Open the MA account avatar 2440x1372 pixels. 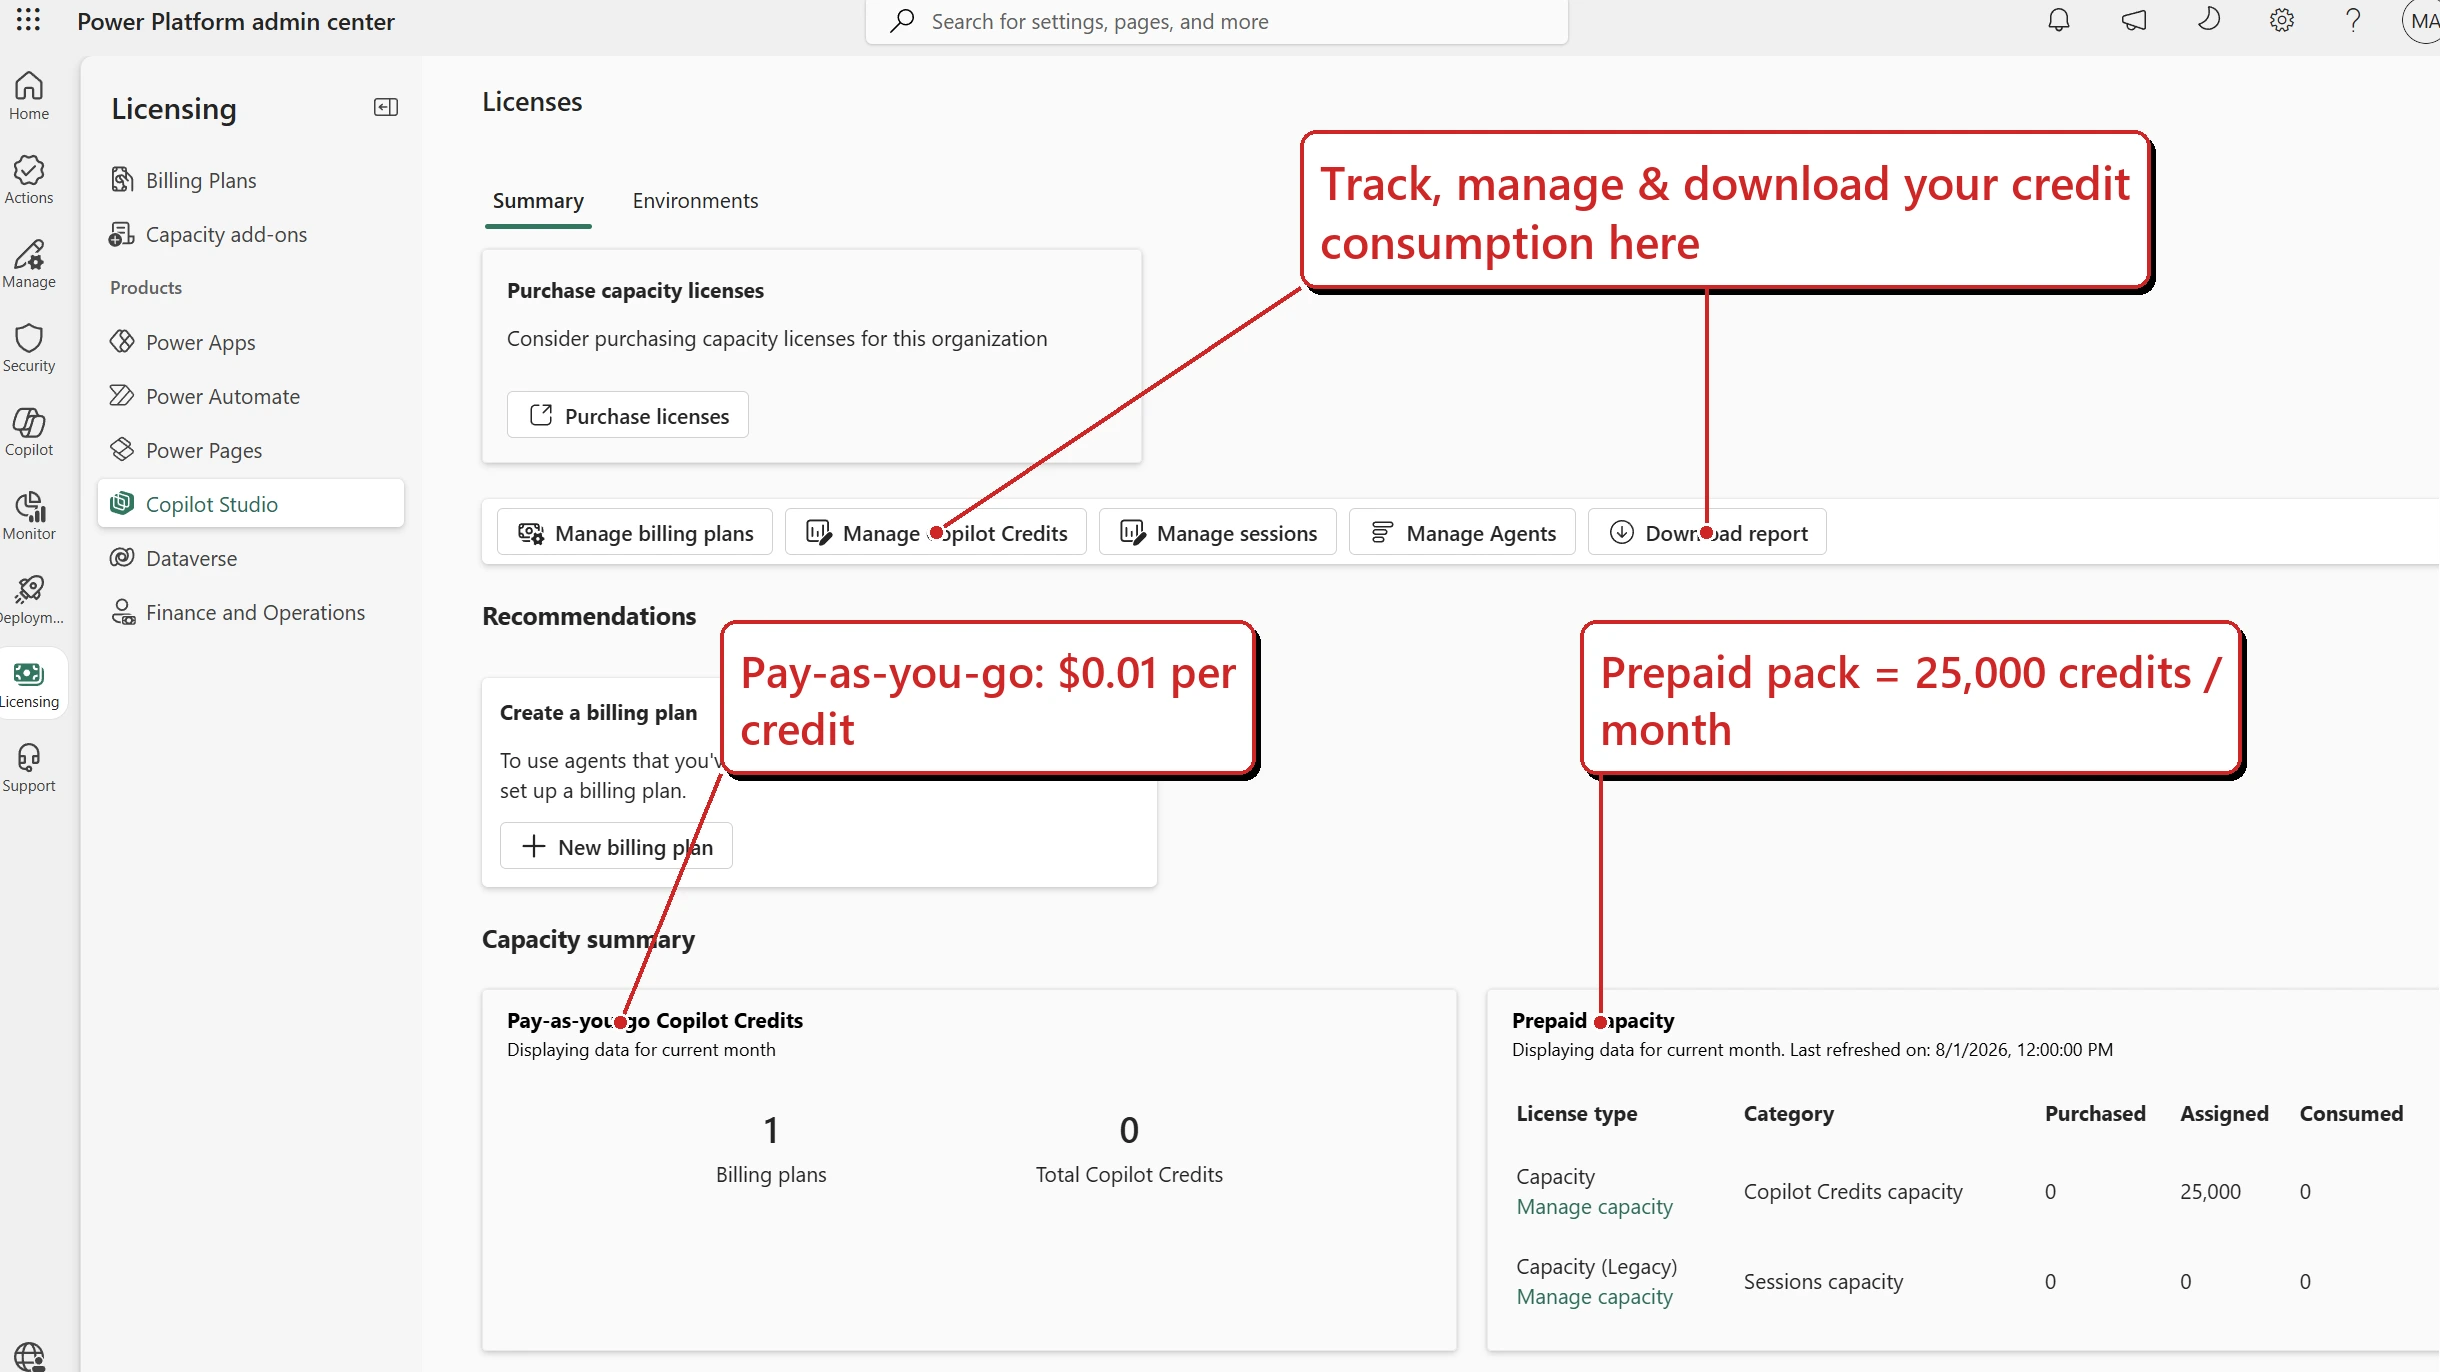pos(2422,21)
